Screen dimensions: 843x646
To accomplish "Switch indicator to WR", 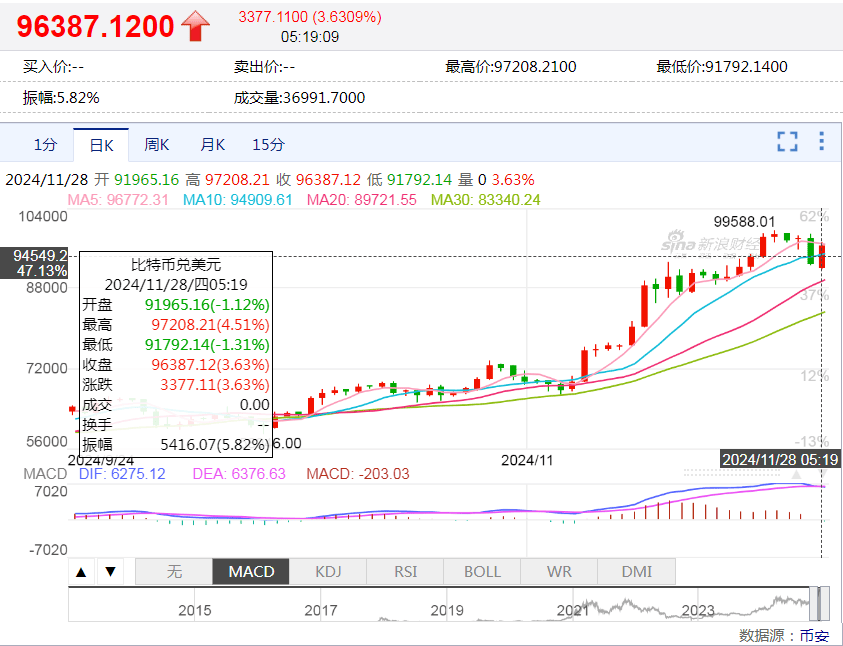I will coord(559,572).
